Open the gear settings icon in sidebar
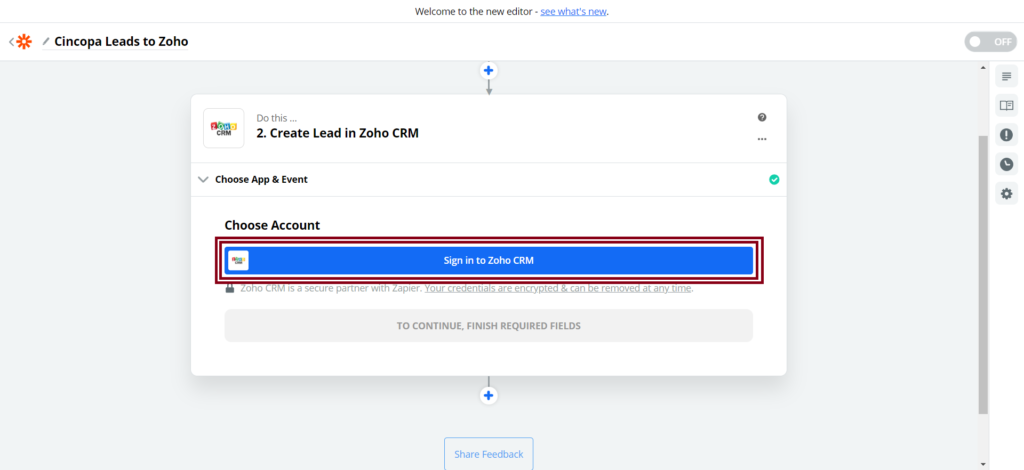This screenshot has height=470, width=1024. pyautogui.click(x=1006, y=193)
